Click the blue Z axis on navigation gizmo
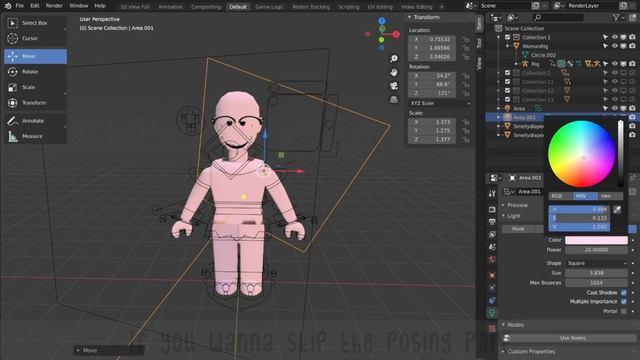Screen dimensions: 640x360 click(x=382, y=21)
